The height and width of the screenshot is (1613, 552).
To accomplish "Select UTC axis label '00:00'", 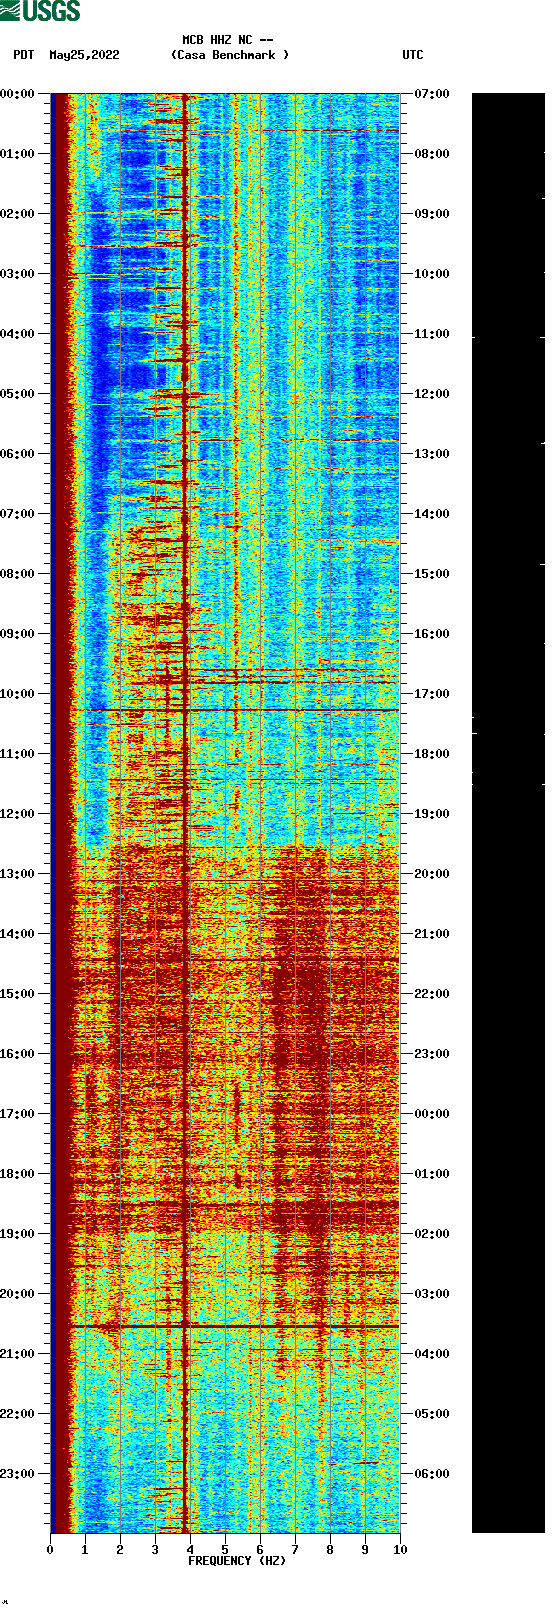I will tap(432, 1114).
